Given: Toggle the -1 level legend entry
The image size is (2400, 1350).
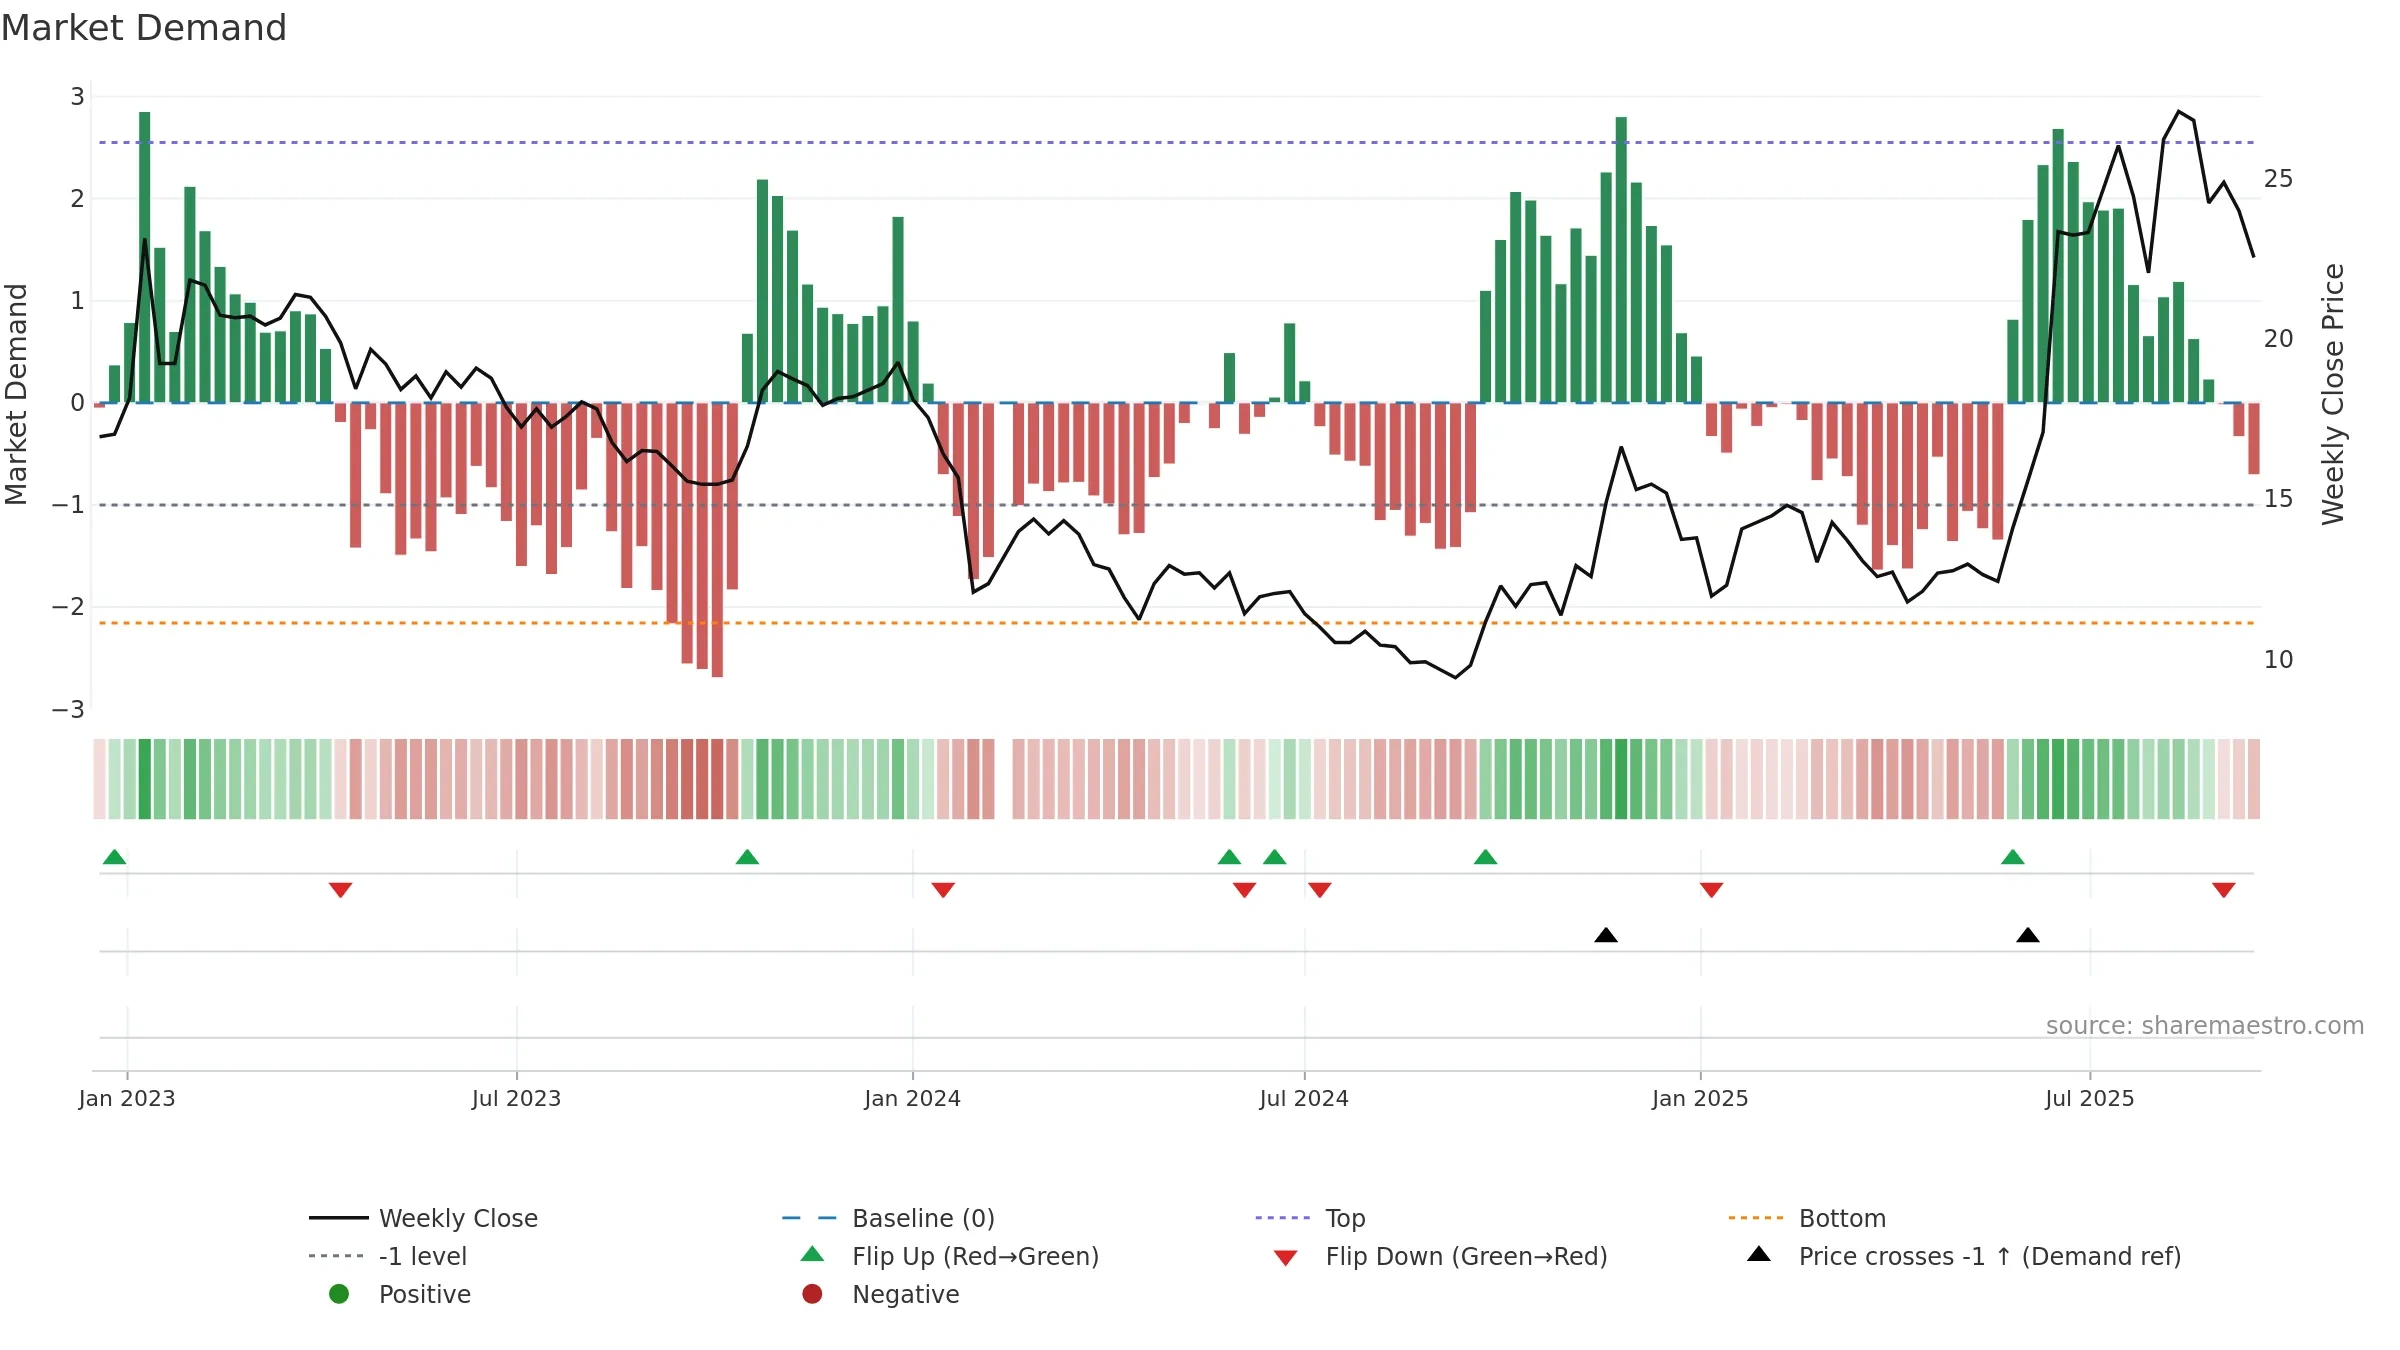Looking at the screenshot, I should coord(388,1256).
